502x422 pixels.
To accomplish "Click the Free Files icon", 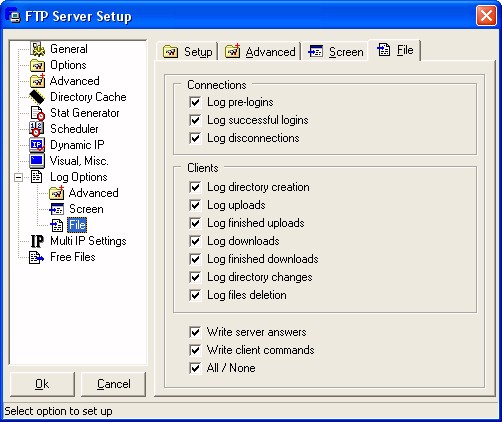I will click(x=36, y=257).
